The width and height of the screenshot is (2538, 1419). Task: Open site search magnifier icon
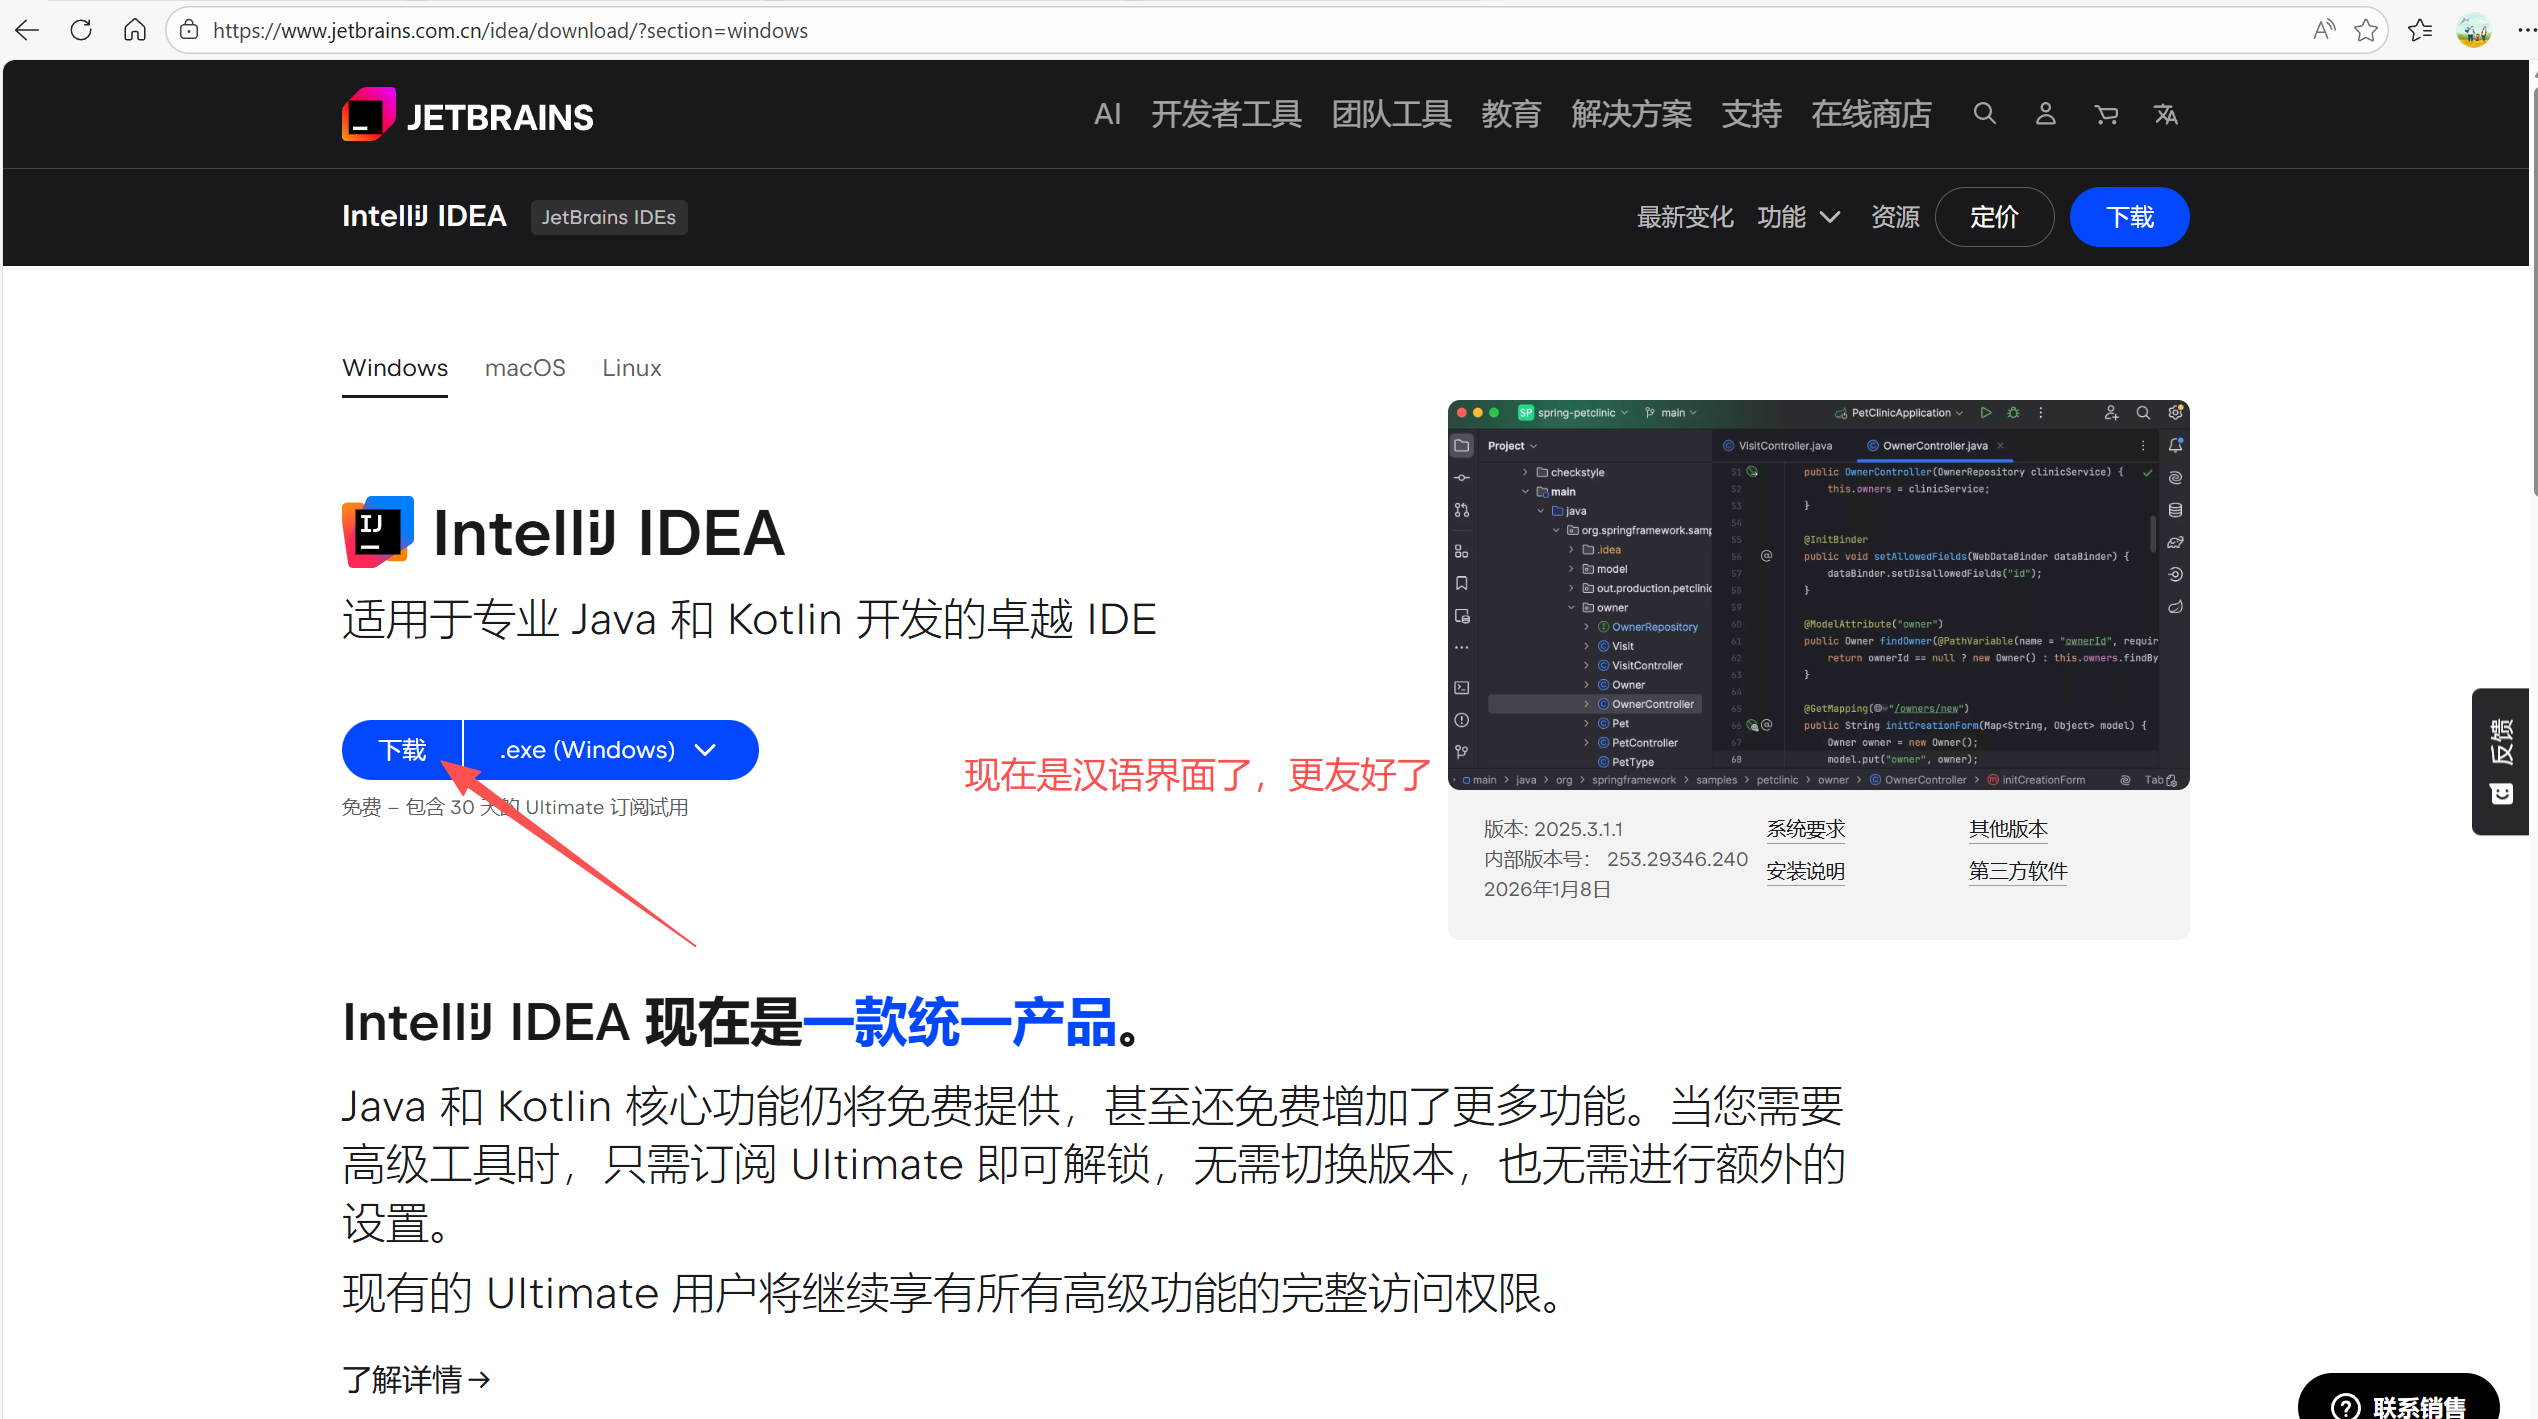tap(1984, 114)
